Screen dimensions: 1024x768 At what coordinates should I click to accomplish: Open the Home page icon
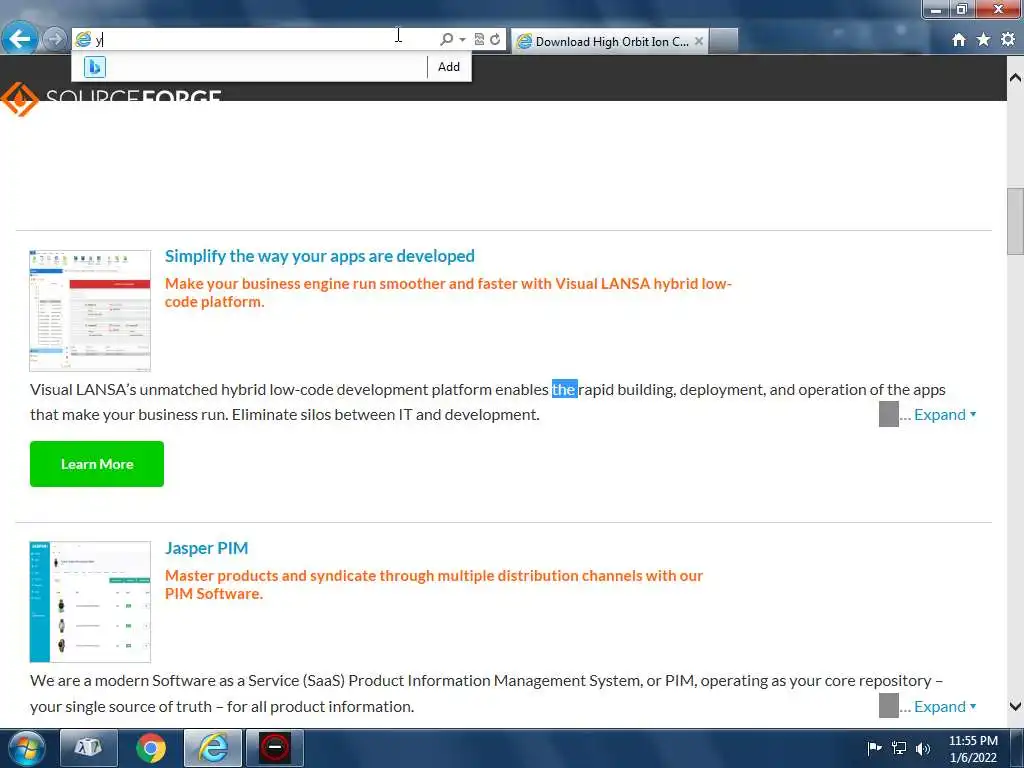pyautogui.click(x=959, y=40)
